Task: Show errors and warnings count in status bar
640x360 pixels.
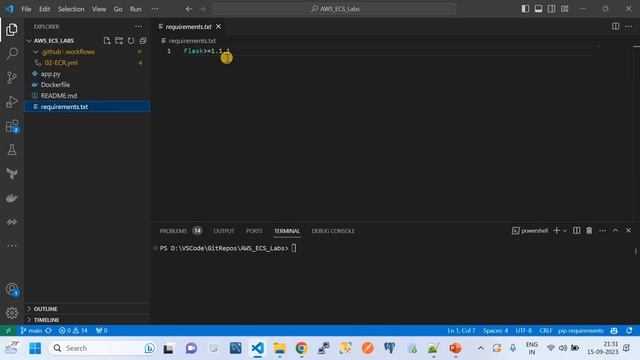Action: pos(73,331)
